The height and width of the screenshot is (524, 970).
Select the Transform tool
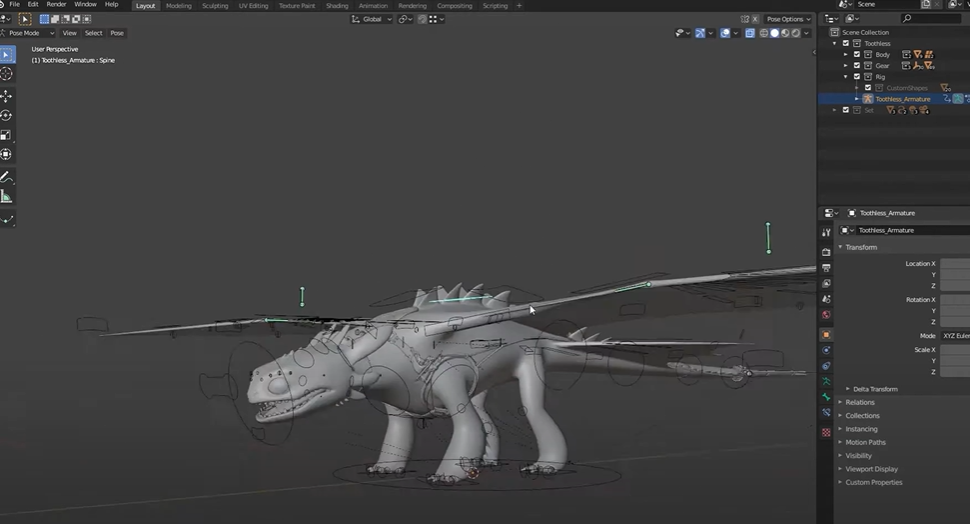point(7,154)
